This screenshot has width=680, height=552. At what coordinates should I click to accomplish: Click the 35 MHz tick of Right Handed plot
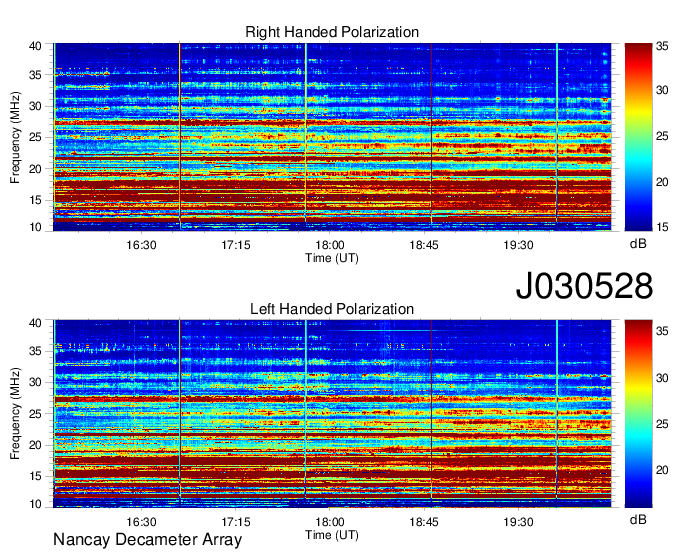click(x=35, y=75)
